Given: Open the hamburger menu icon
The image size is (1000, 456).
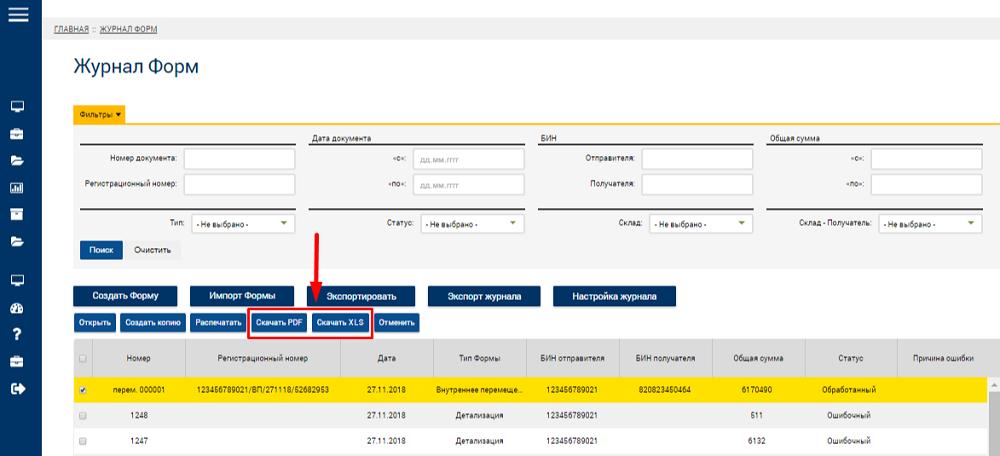Looking at the screenshot, I should click(x=18, y=14).
